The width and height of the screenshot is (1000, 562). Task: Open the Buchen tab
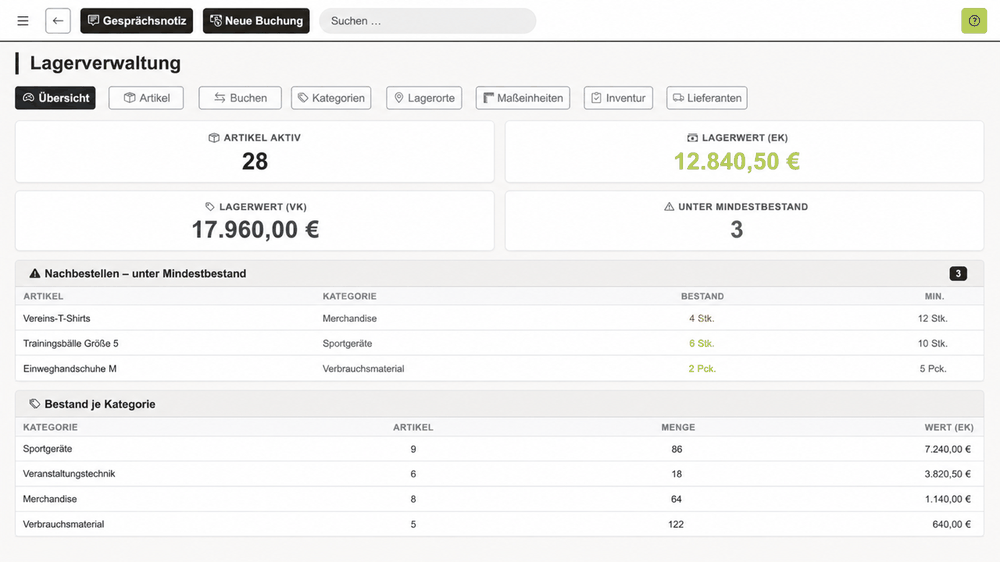point(240,98)
